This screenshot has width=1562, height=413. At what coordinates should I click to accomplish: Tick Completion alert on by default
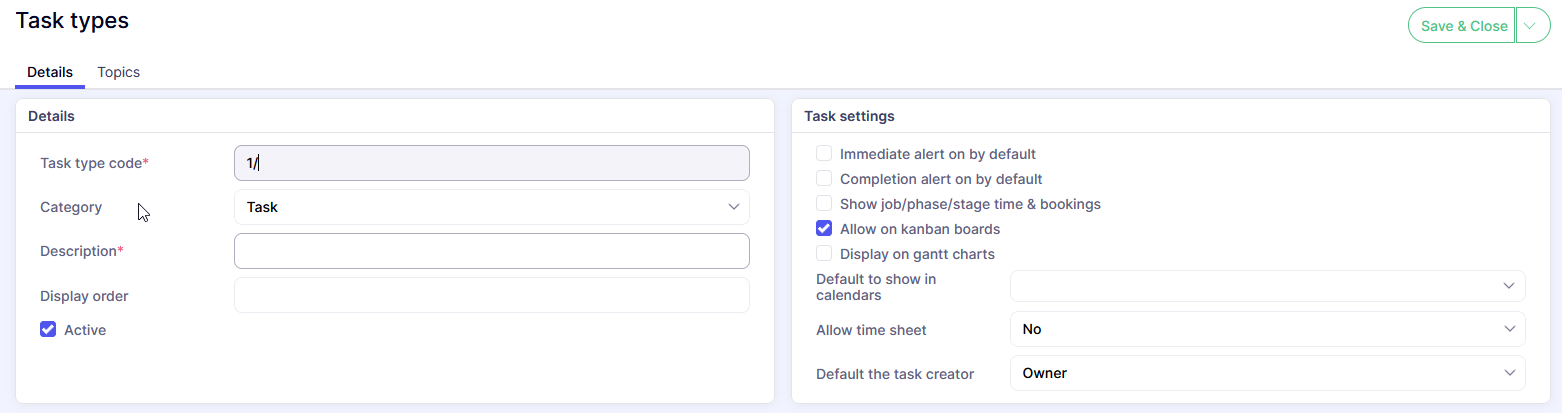(x=824, y=179)
